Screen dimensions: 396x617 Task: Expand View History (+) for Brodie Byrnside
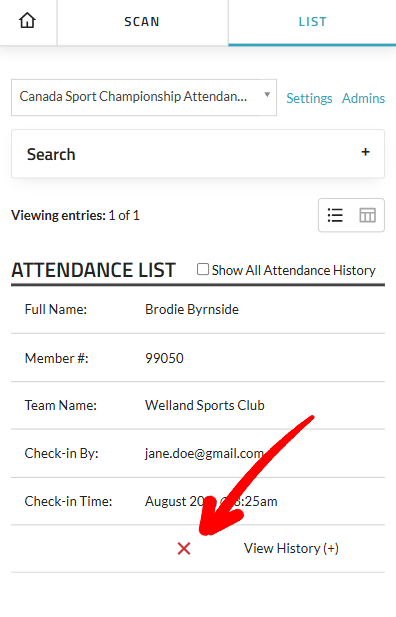[291, 548]
